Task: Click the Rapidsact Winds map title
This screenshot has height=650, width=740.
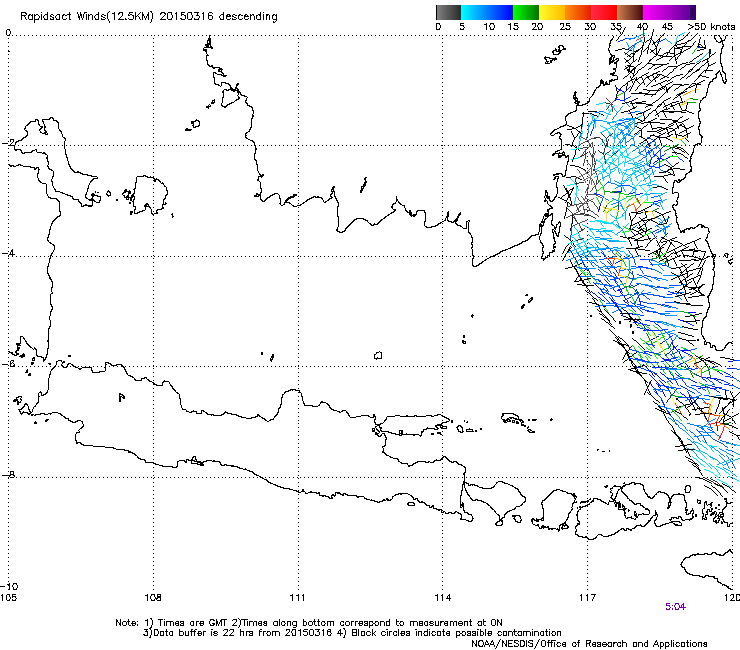Action: coord(149,16)
